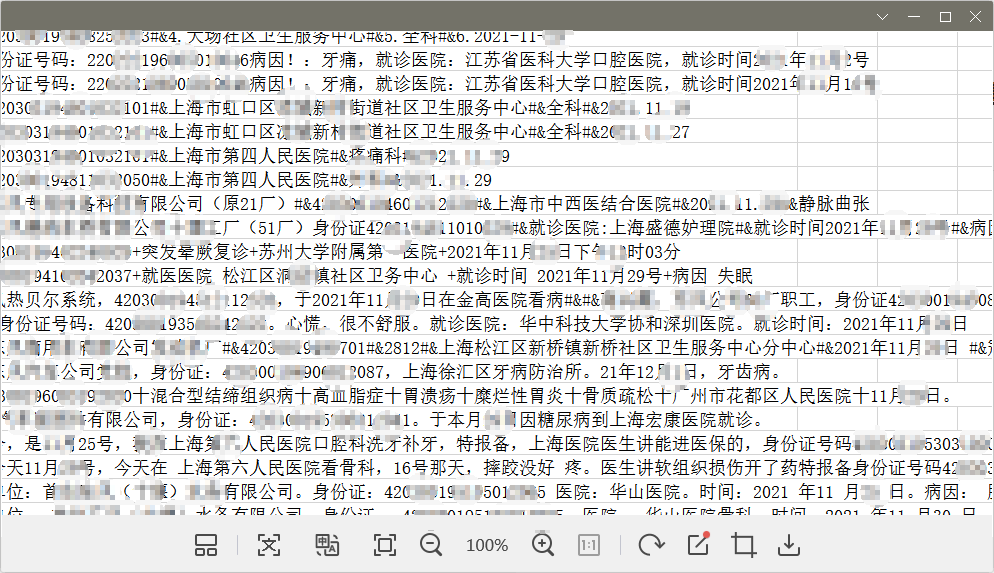
Task: Click text '上海盛德护理院'
Action: [x=671, y=228]
